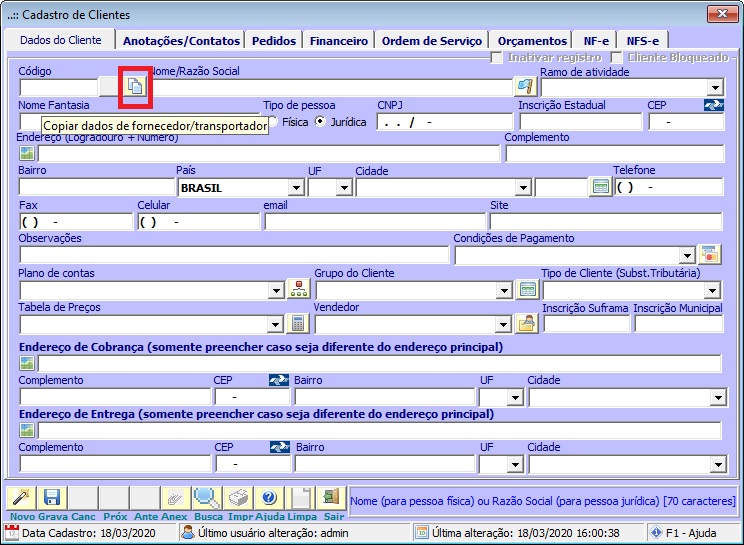The height and width of the screenshot is (545, 744).
Task: Open the Pedidos tab
Action: pyautogui.click(x=274, y=41)
